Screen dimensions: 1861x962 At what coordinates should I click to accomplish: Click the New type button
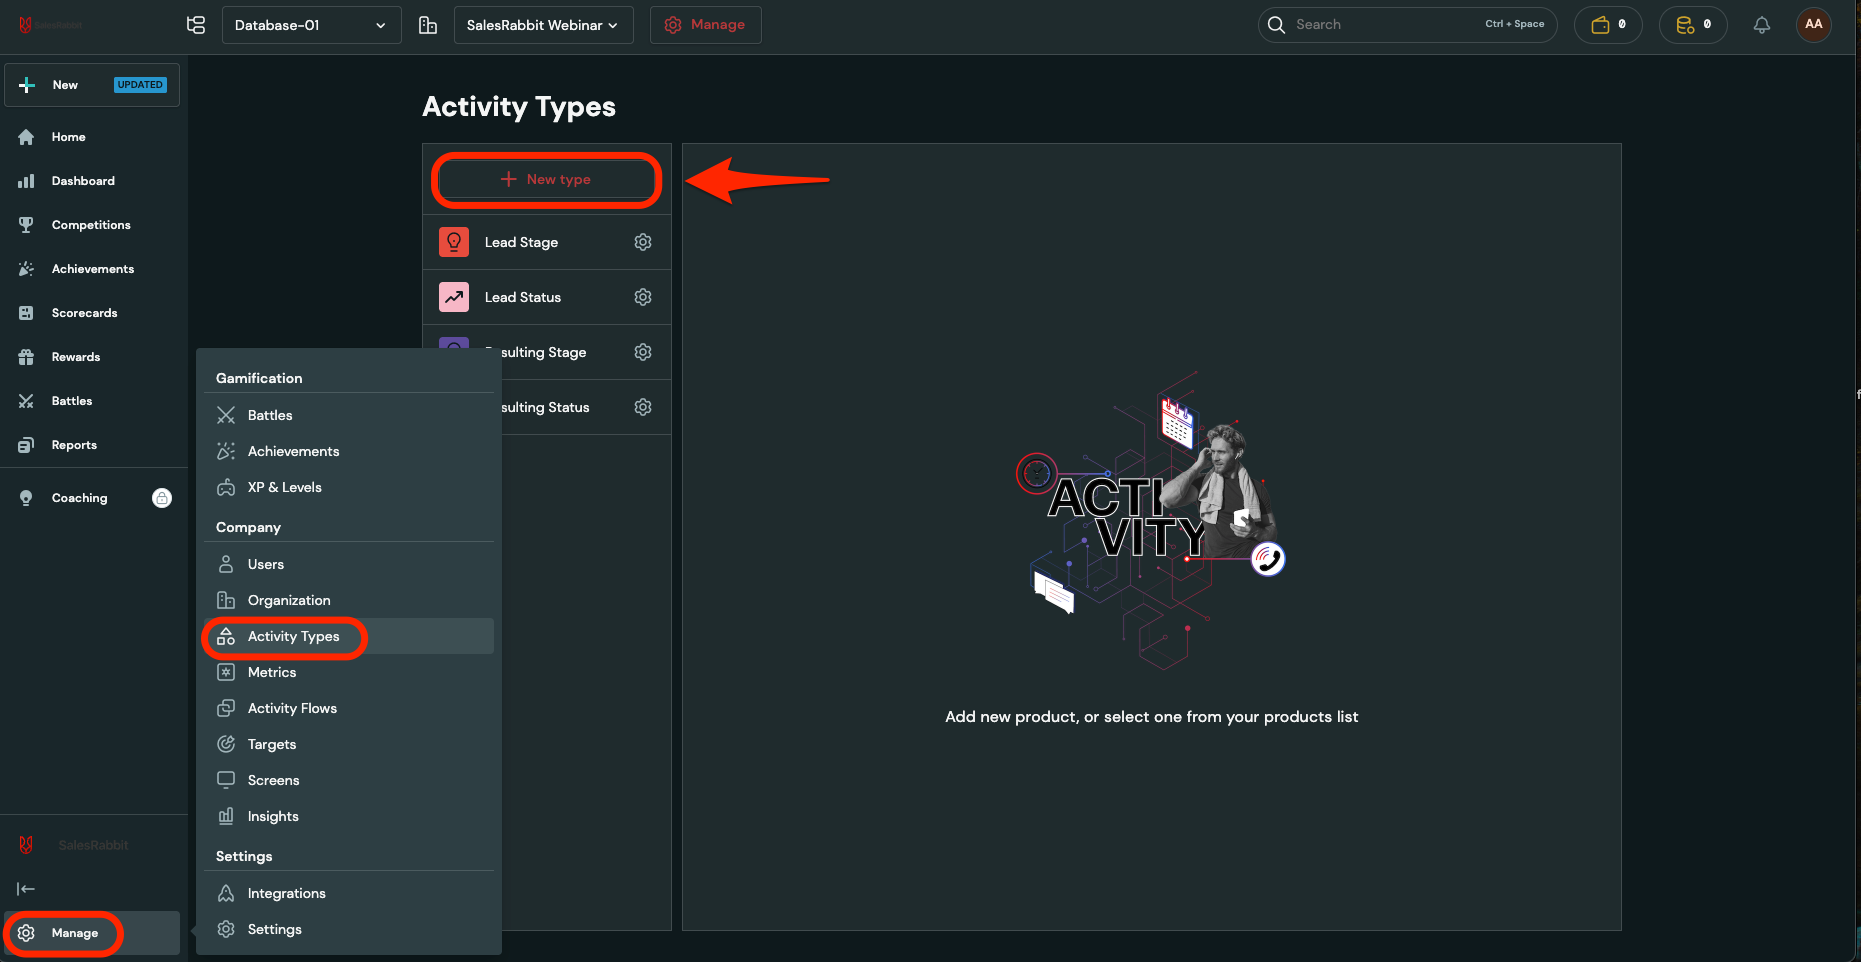546,180
